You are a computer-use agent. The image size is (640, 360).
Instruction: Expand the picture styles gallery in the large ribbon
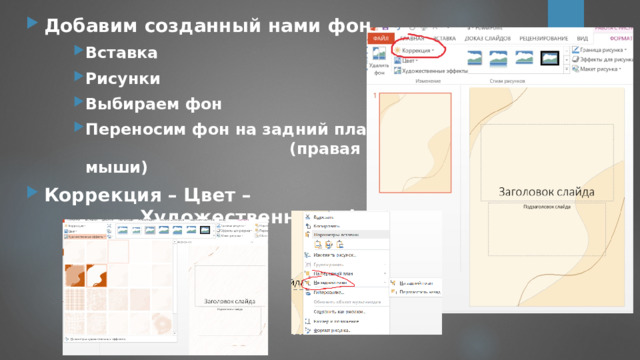point(567,69)
